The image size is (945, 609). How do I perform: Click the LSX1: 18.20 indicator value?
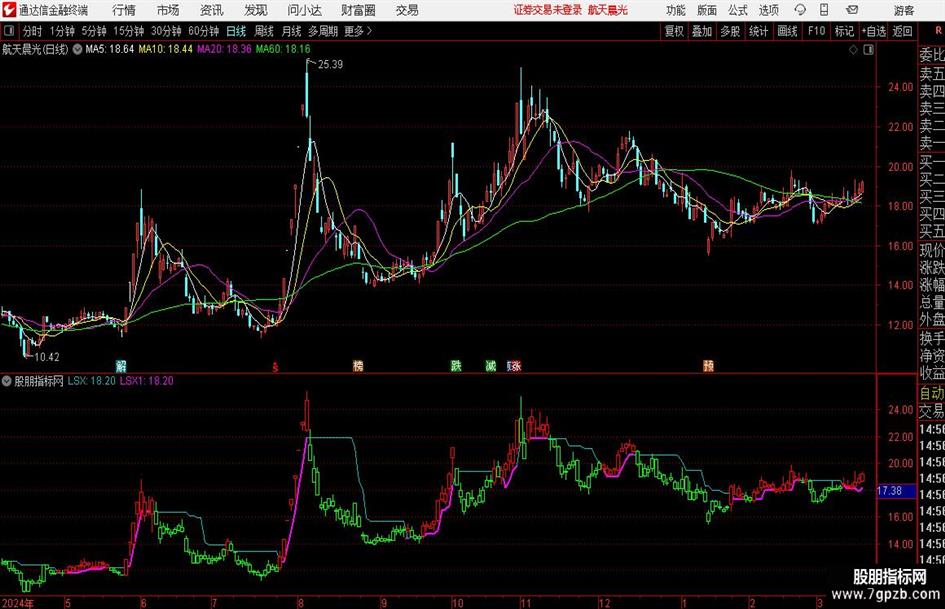[146, 381]
